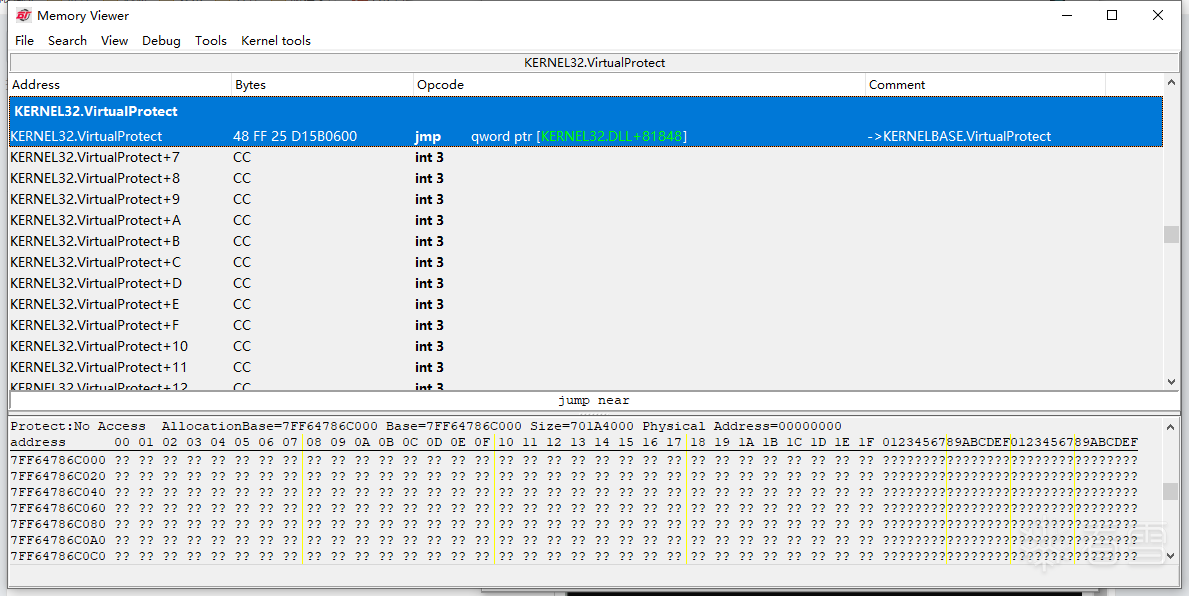Open the Kernel tools menu
The width and height of the screenshot is (1189, 596).
276,41
